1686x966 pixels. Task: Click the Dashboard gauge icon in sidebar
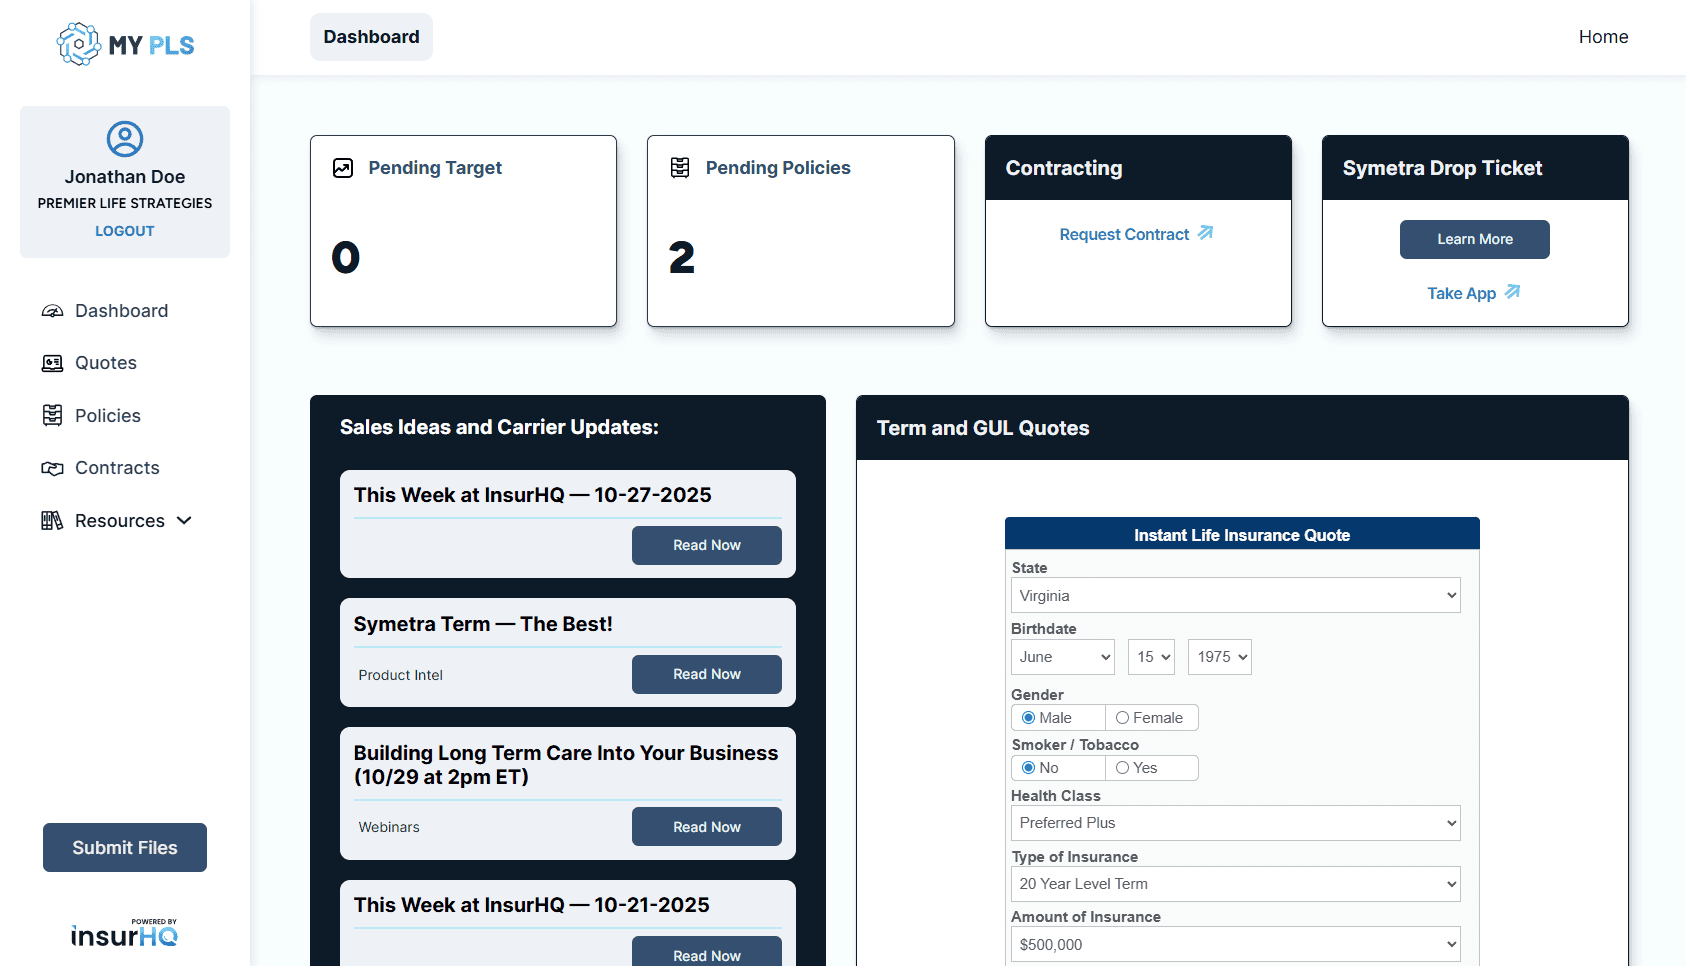(52, 311)
